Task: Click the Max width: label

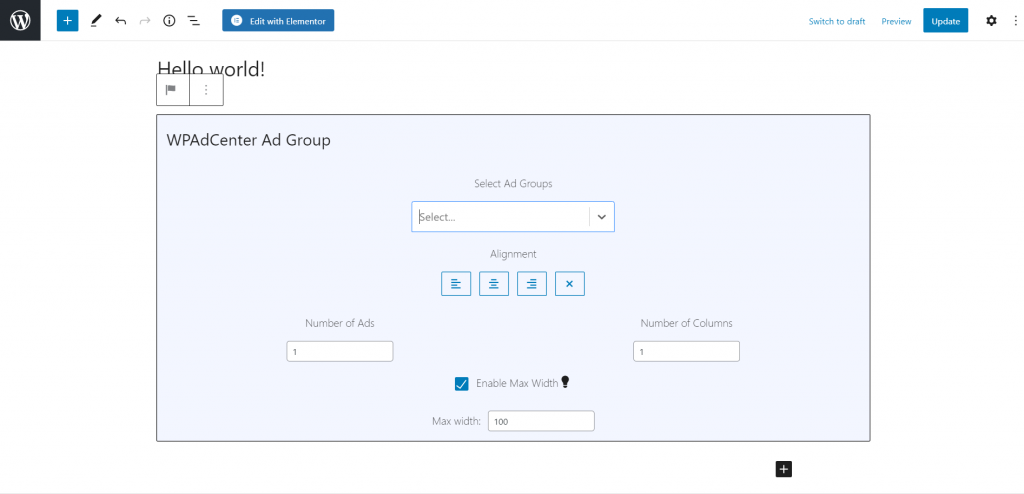Action: point(456,421)
